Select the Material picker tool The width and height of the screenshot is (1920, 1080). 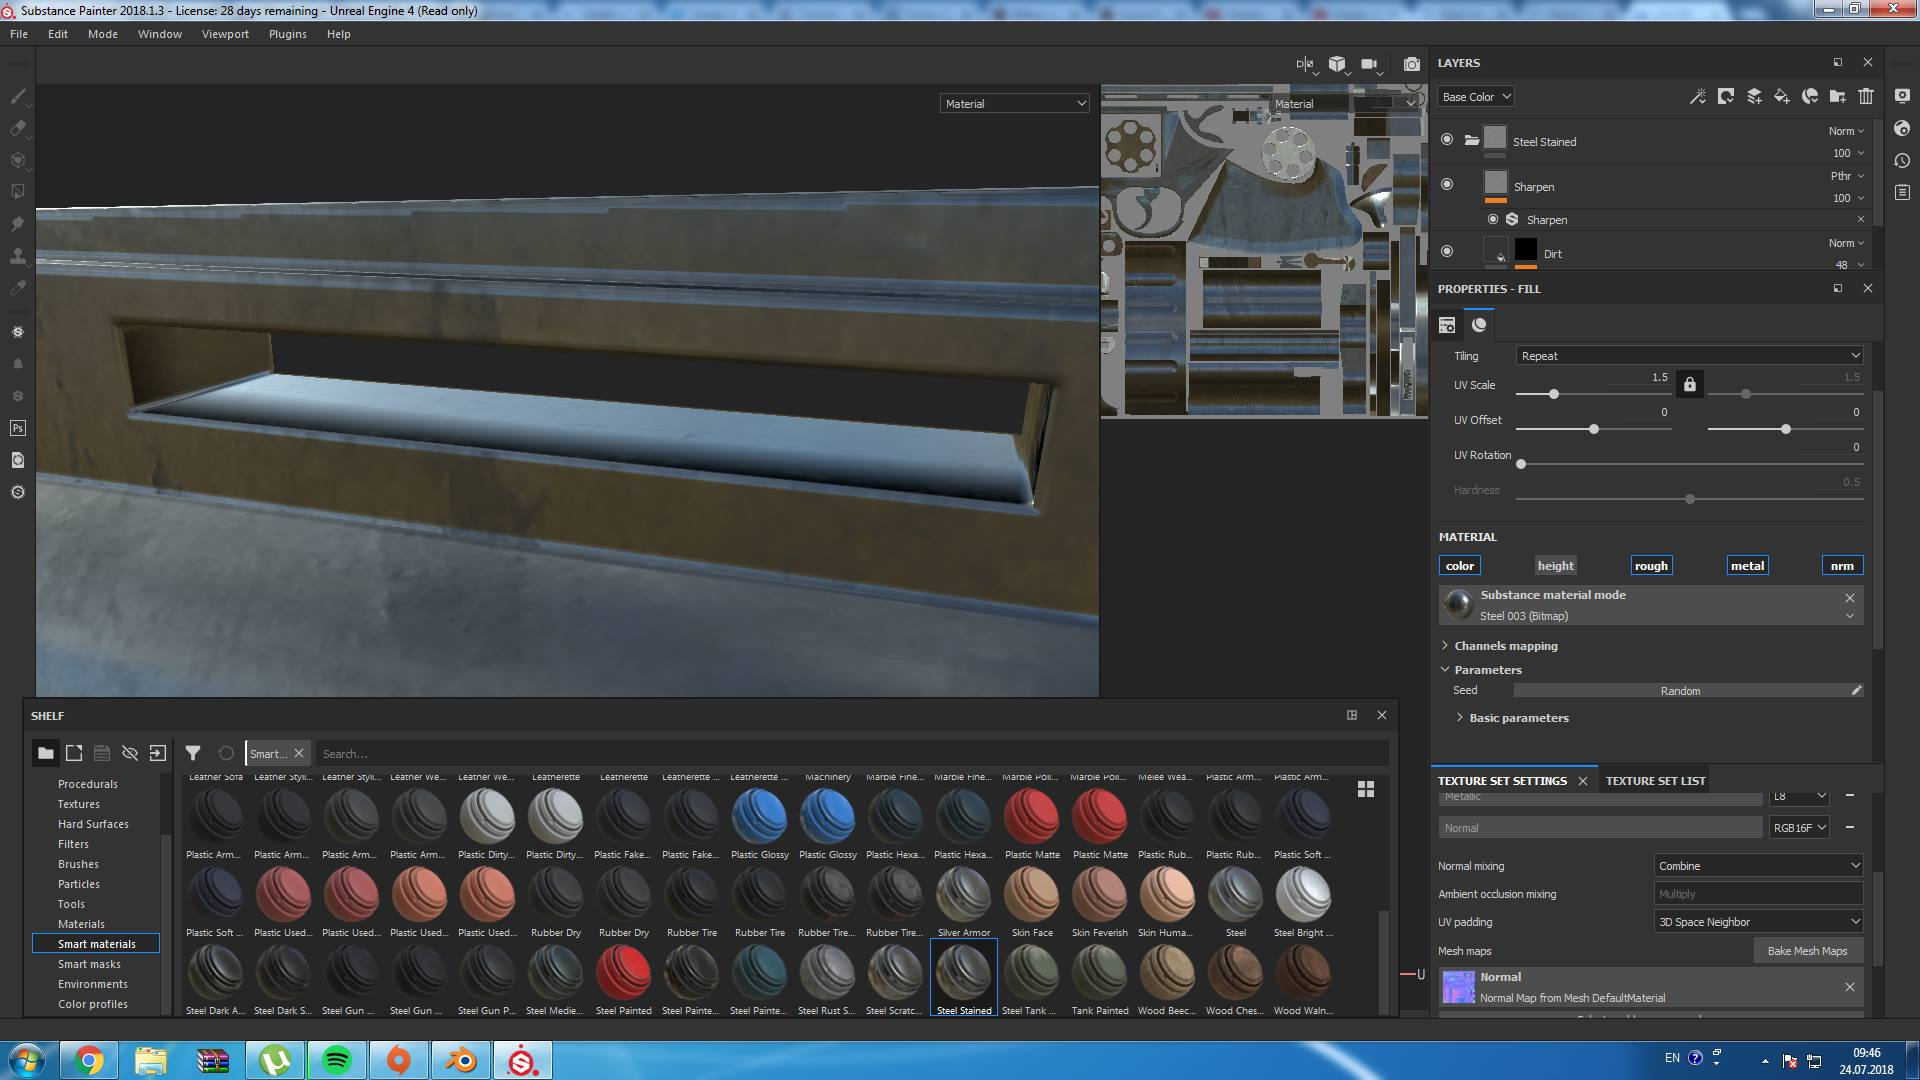pos(18,288)
